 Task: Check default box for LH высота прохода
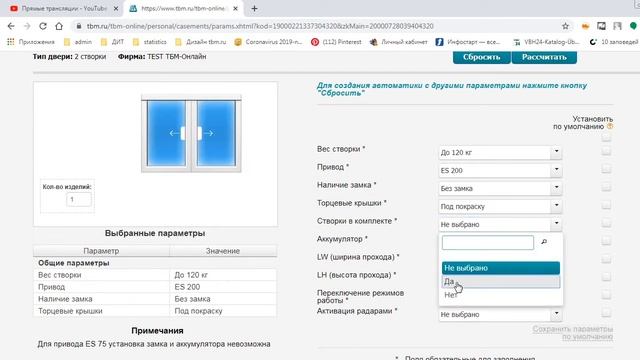606,276
